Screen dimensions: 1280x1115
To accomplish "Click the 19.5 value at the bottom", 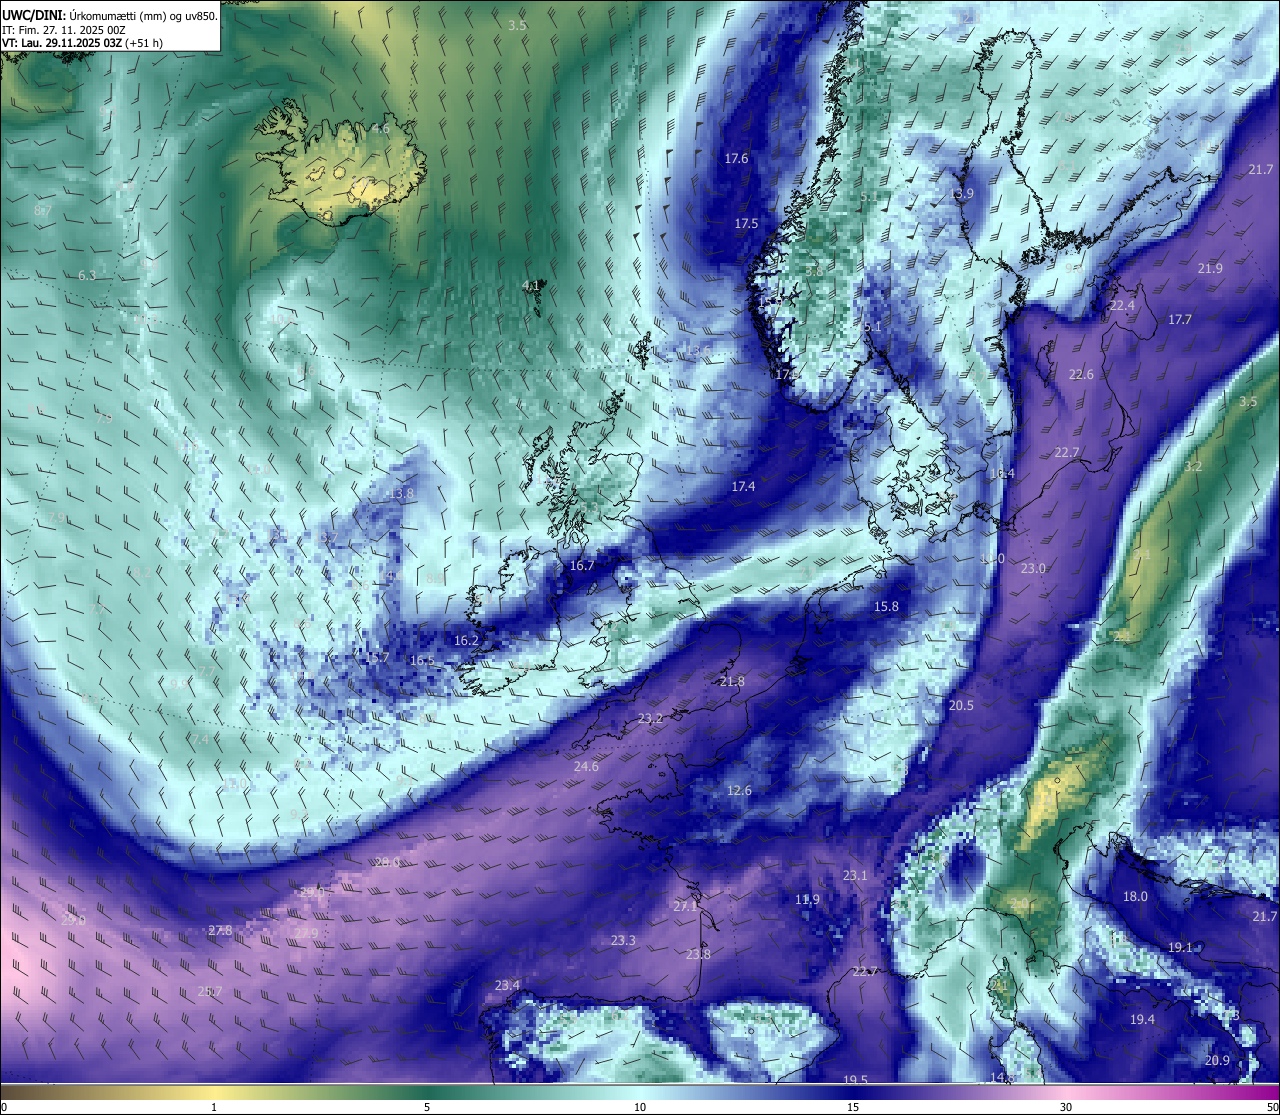I will coord(855,1080).
